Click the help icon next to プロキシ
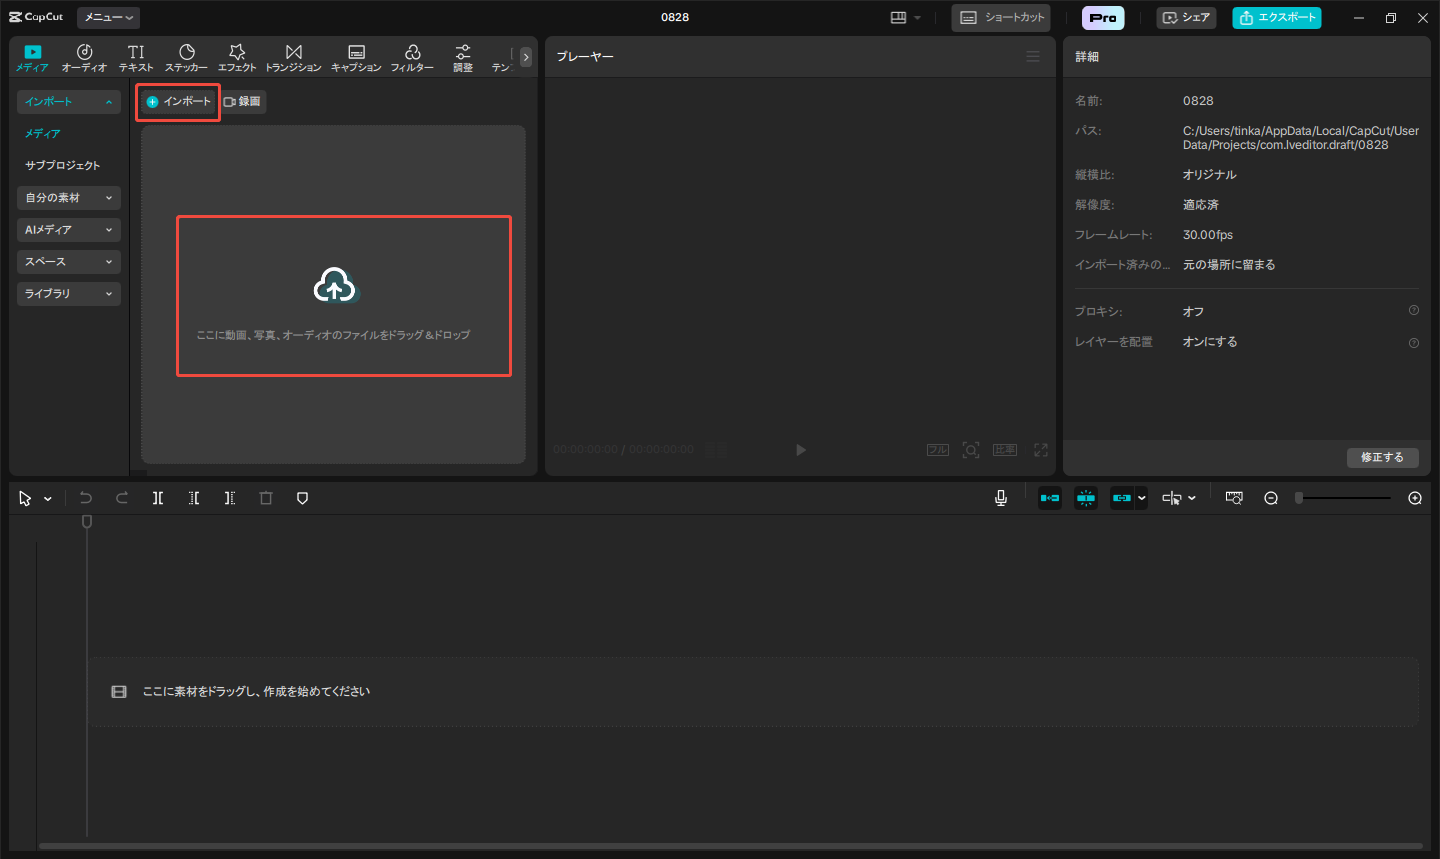Image resolution: width=1440 pixels, height=859 pixels. (x=1414, y=310)
